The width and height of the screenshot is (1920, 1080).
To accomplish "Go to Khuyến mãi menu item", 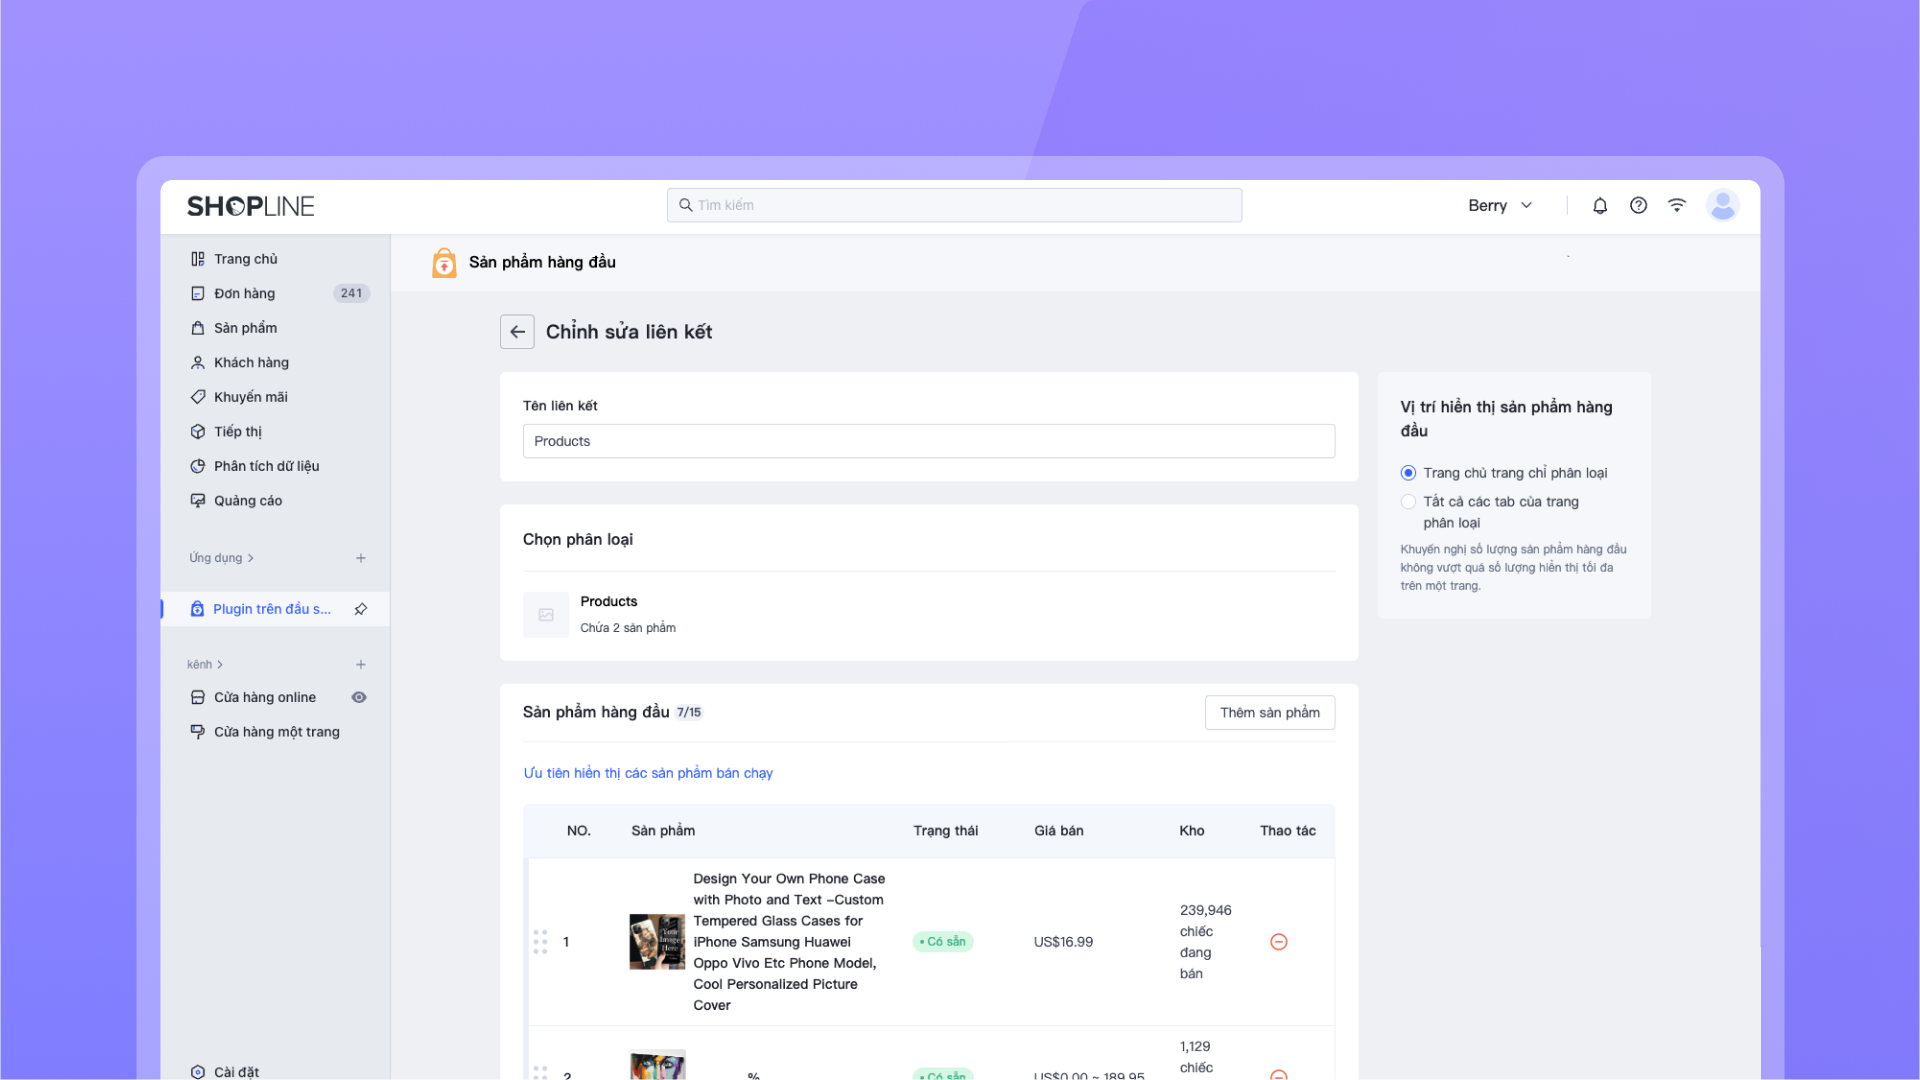I will pos(250,397).
